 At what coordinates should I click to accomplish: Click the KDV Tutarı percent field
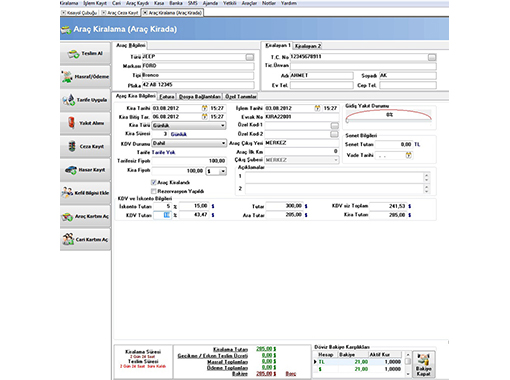pos(162,215)
